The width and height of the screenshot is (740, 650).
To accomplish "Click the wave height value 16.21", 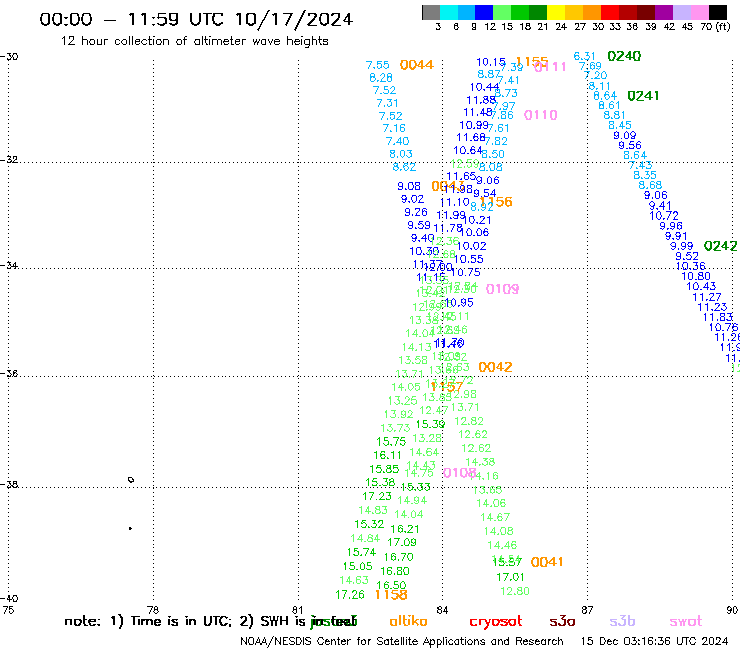I will (405, 530).
